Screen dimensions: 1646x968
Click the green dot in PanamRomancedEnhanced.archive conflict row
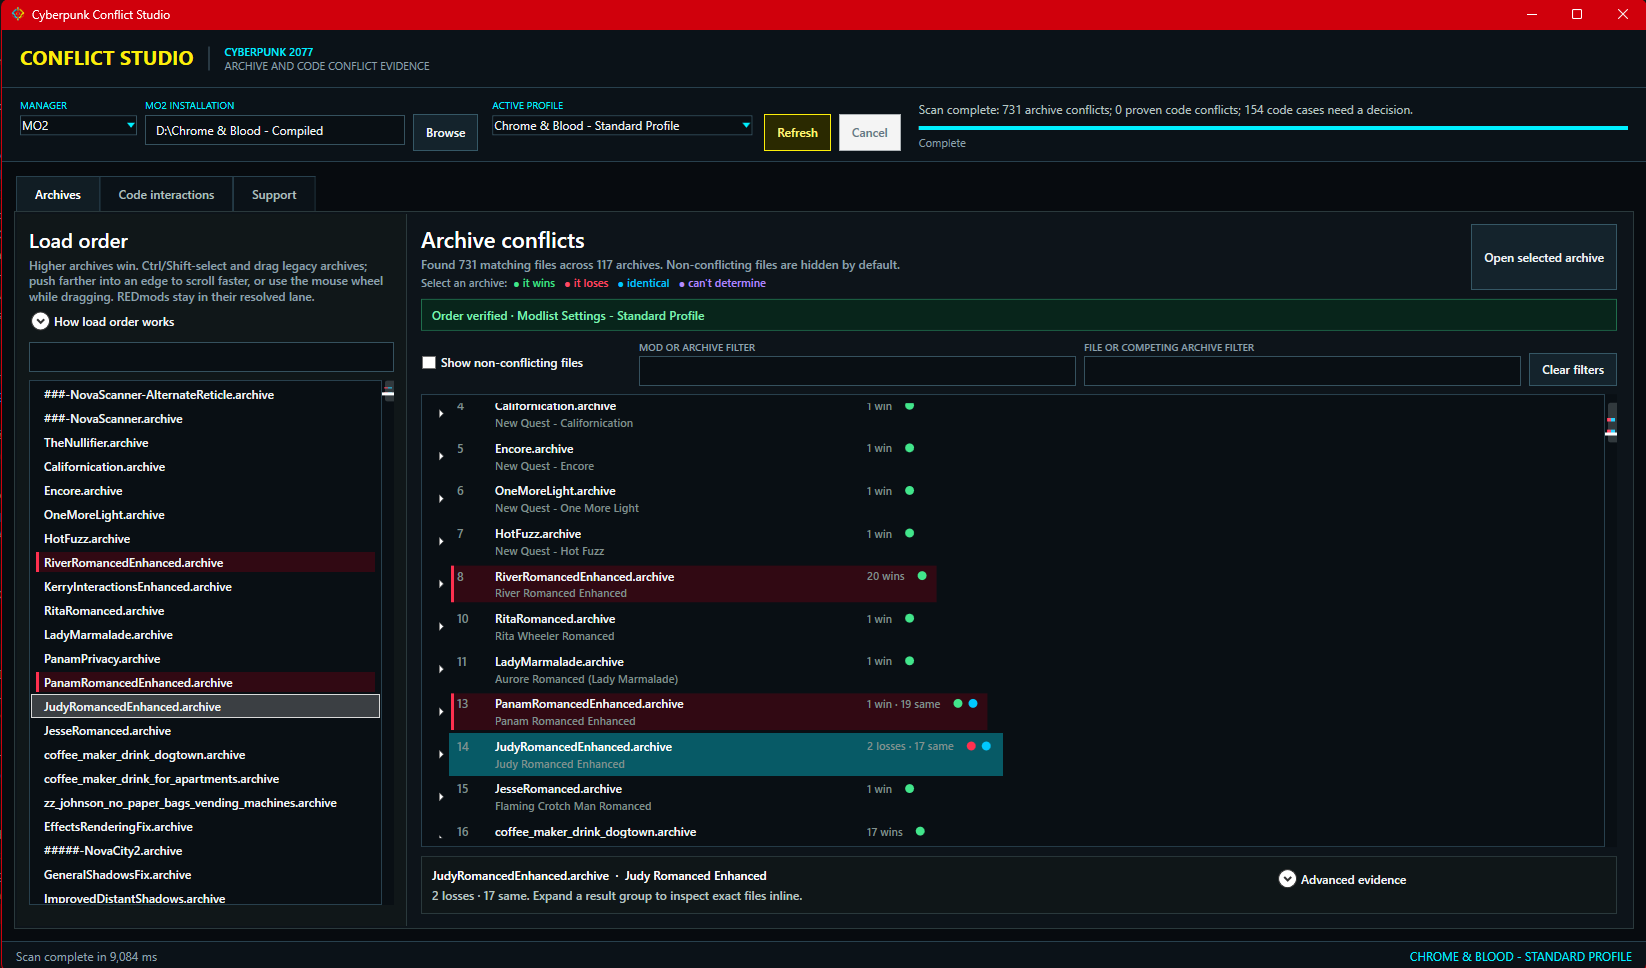[x=958, y=704]
